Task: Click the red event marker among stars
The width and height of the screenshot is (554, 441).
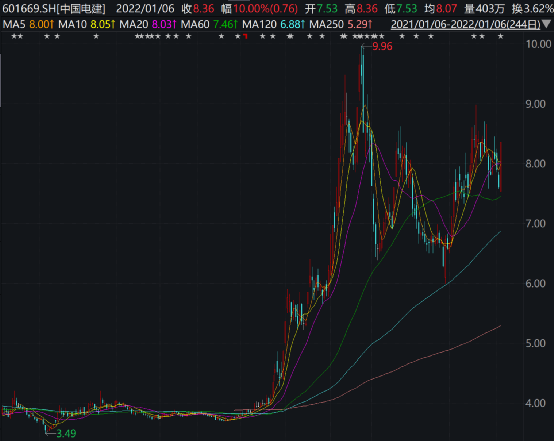Action: 245,36
